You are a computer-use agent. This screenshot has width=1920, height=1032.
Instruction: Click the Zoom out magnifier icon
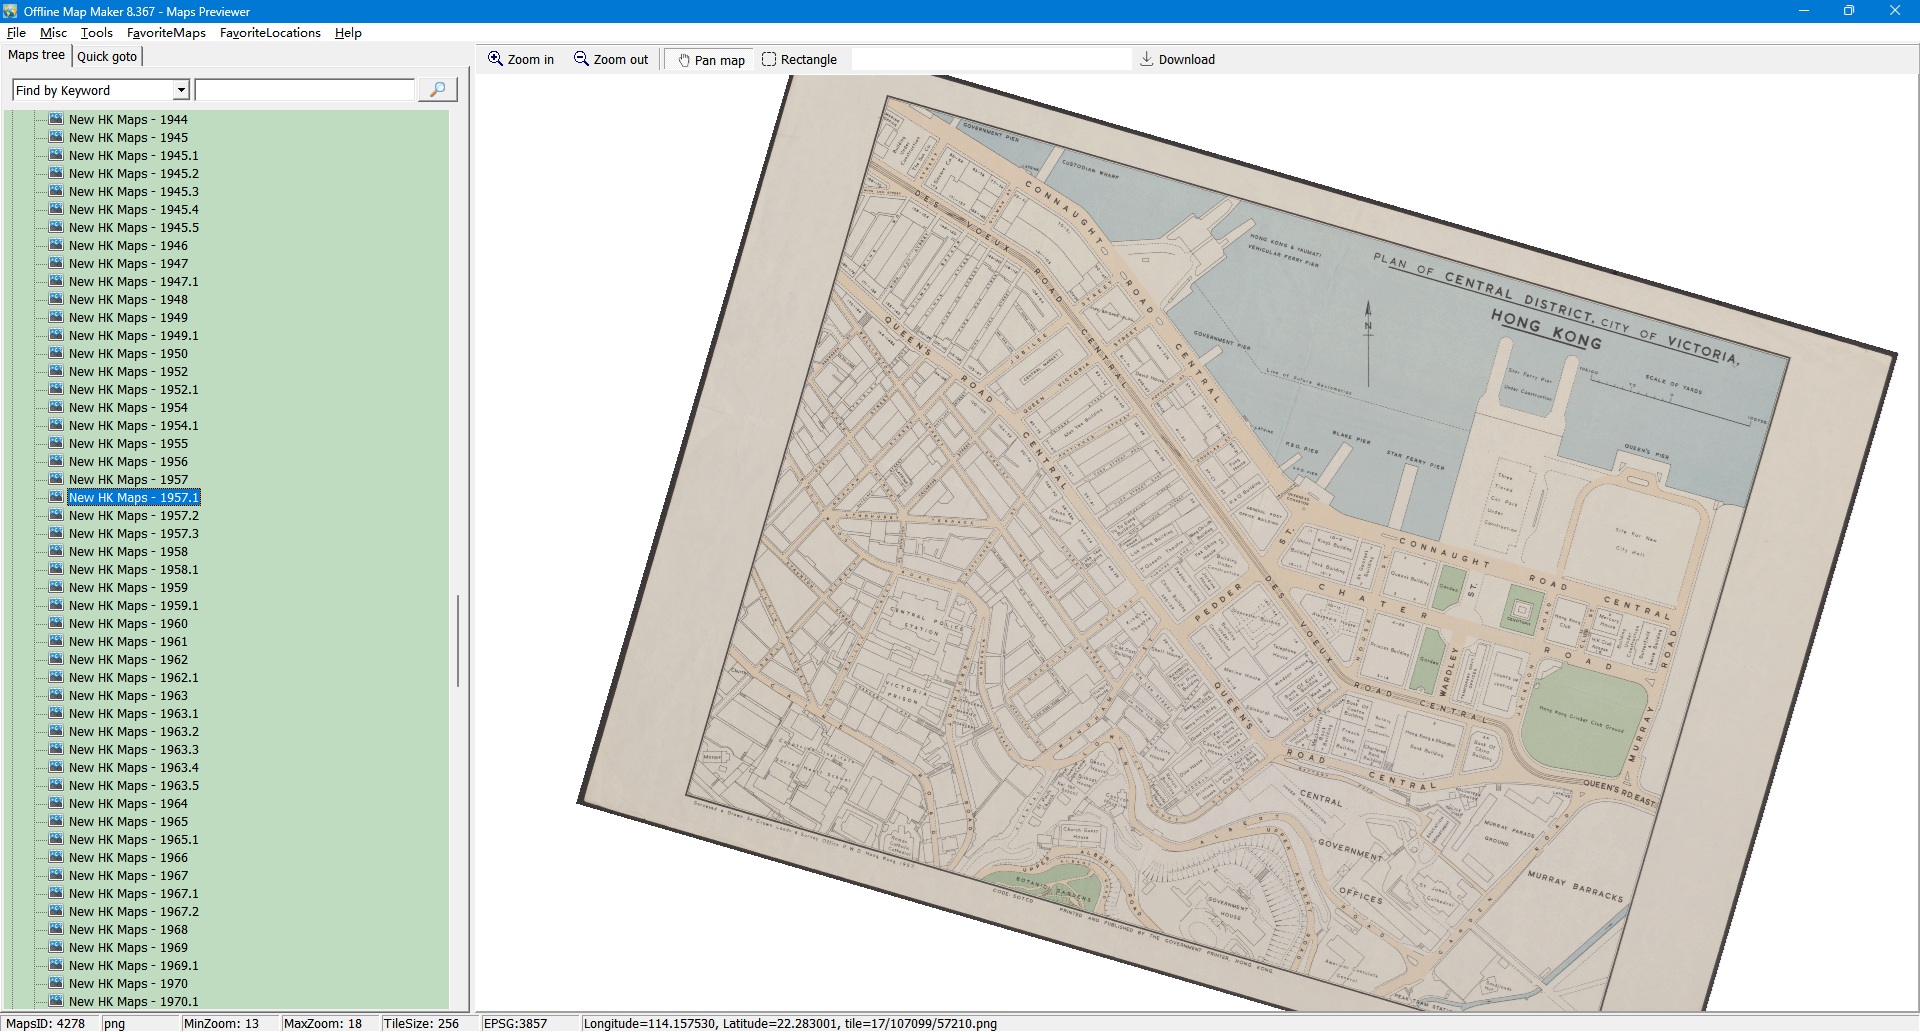pyautogui.click(x=581, y=59)
